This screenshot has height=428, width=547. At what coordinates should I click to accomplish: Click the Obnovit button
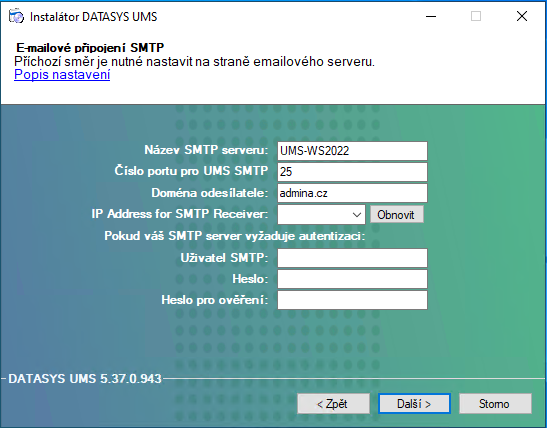[396, 215]
